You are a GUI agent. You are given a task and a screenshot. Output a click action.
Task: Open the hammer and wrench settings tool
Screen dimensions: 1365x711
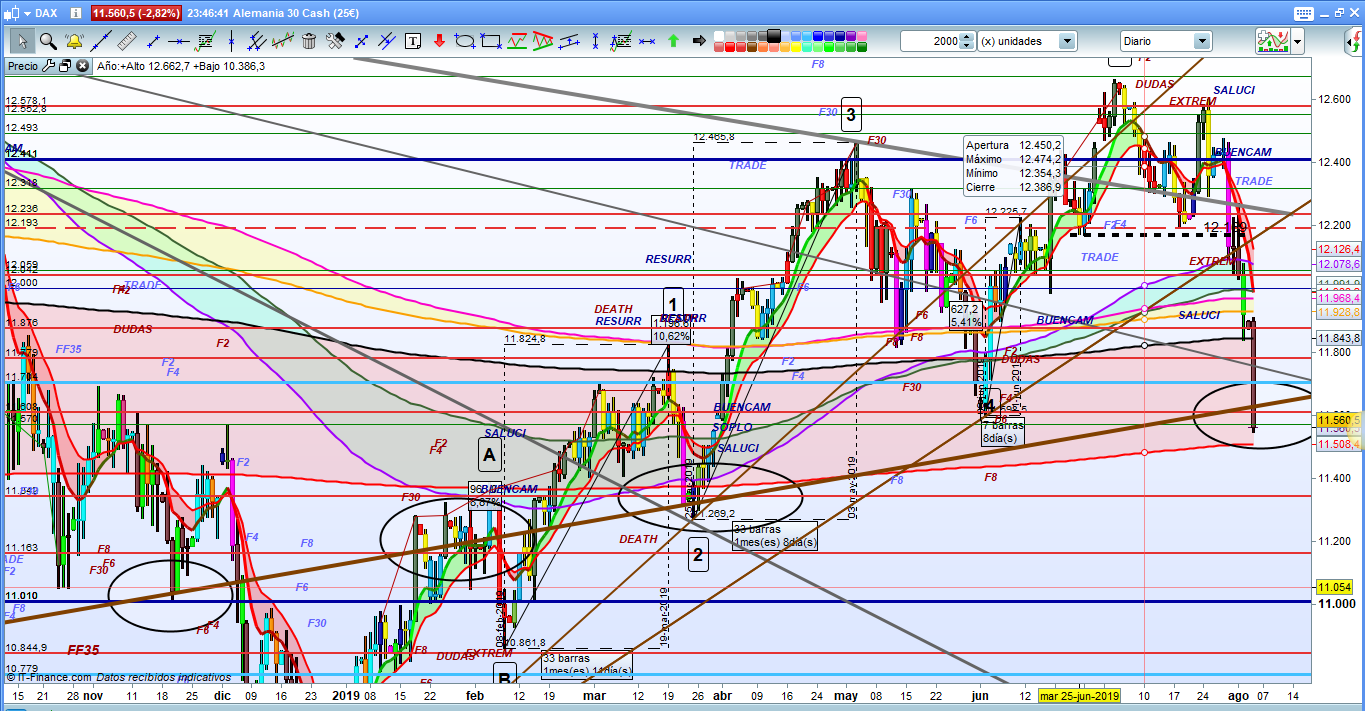[x=335, y=41]
